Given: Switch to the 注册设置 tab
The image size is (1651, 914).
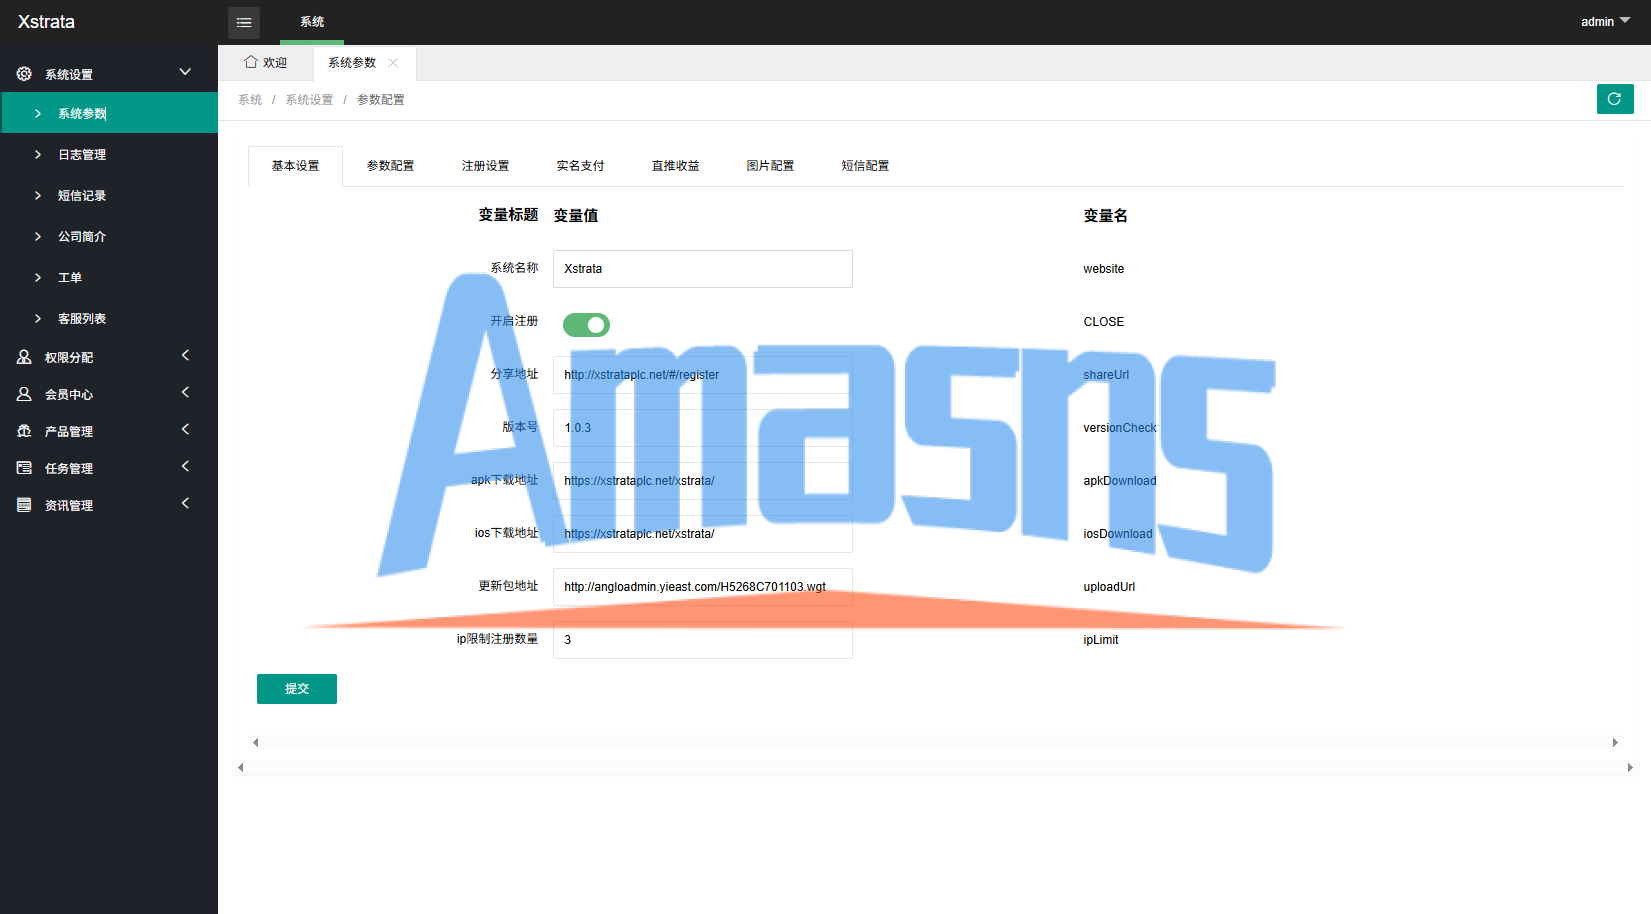Looking at the screenshot, I should coord(485,166).
